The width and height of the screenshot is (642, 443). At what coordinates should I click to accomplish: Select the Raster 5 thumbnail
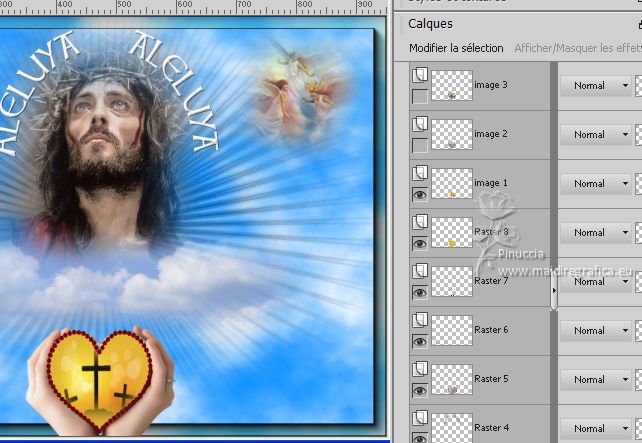pyautogui.click(x=452, y=380)
